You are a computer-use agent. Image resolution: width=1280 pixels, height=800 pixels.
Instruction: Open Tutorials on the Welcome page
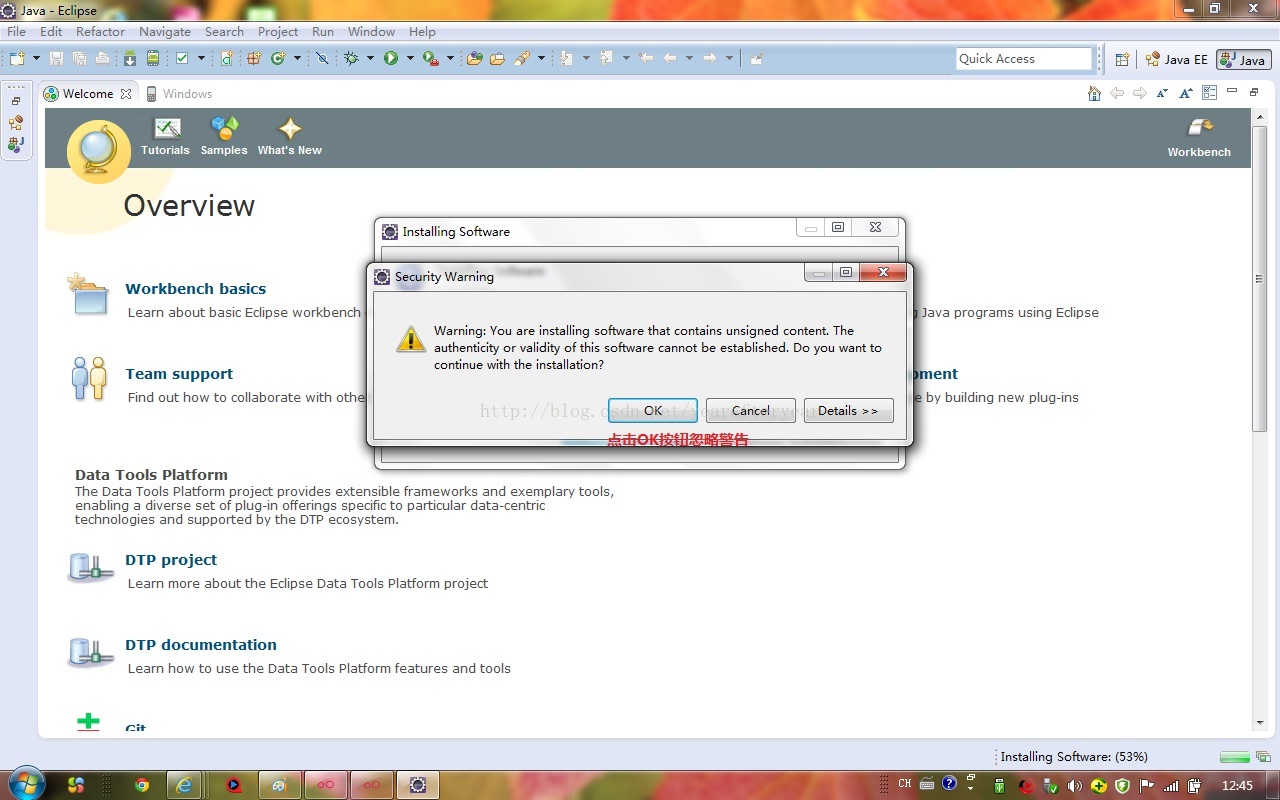tap(165, 136)
